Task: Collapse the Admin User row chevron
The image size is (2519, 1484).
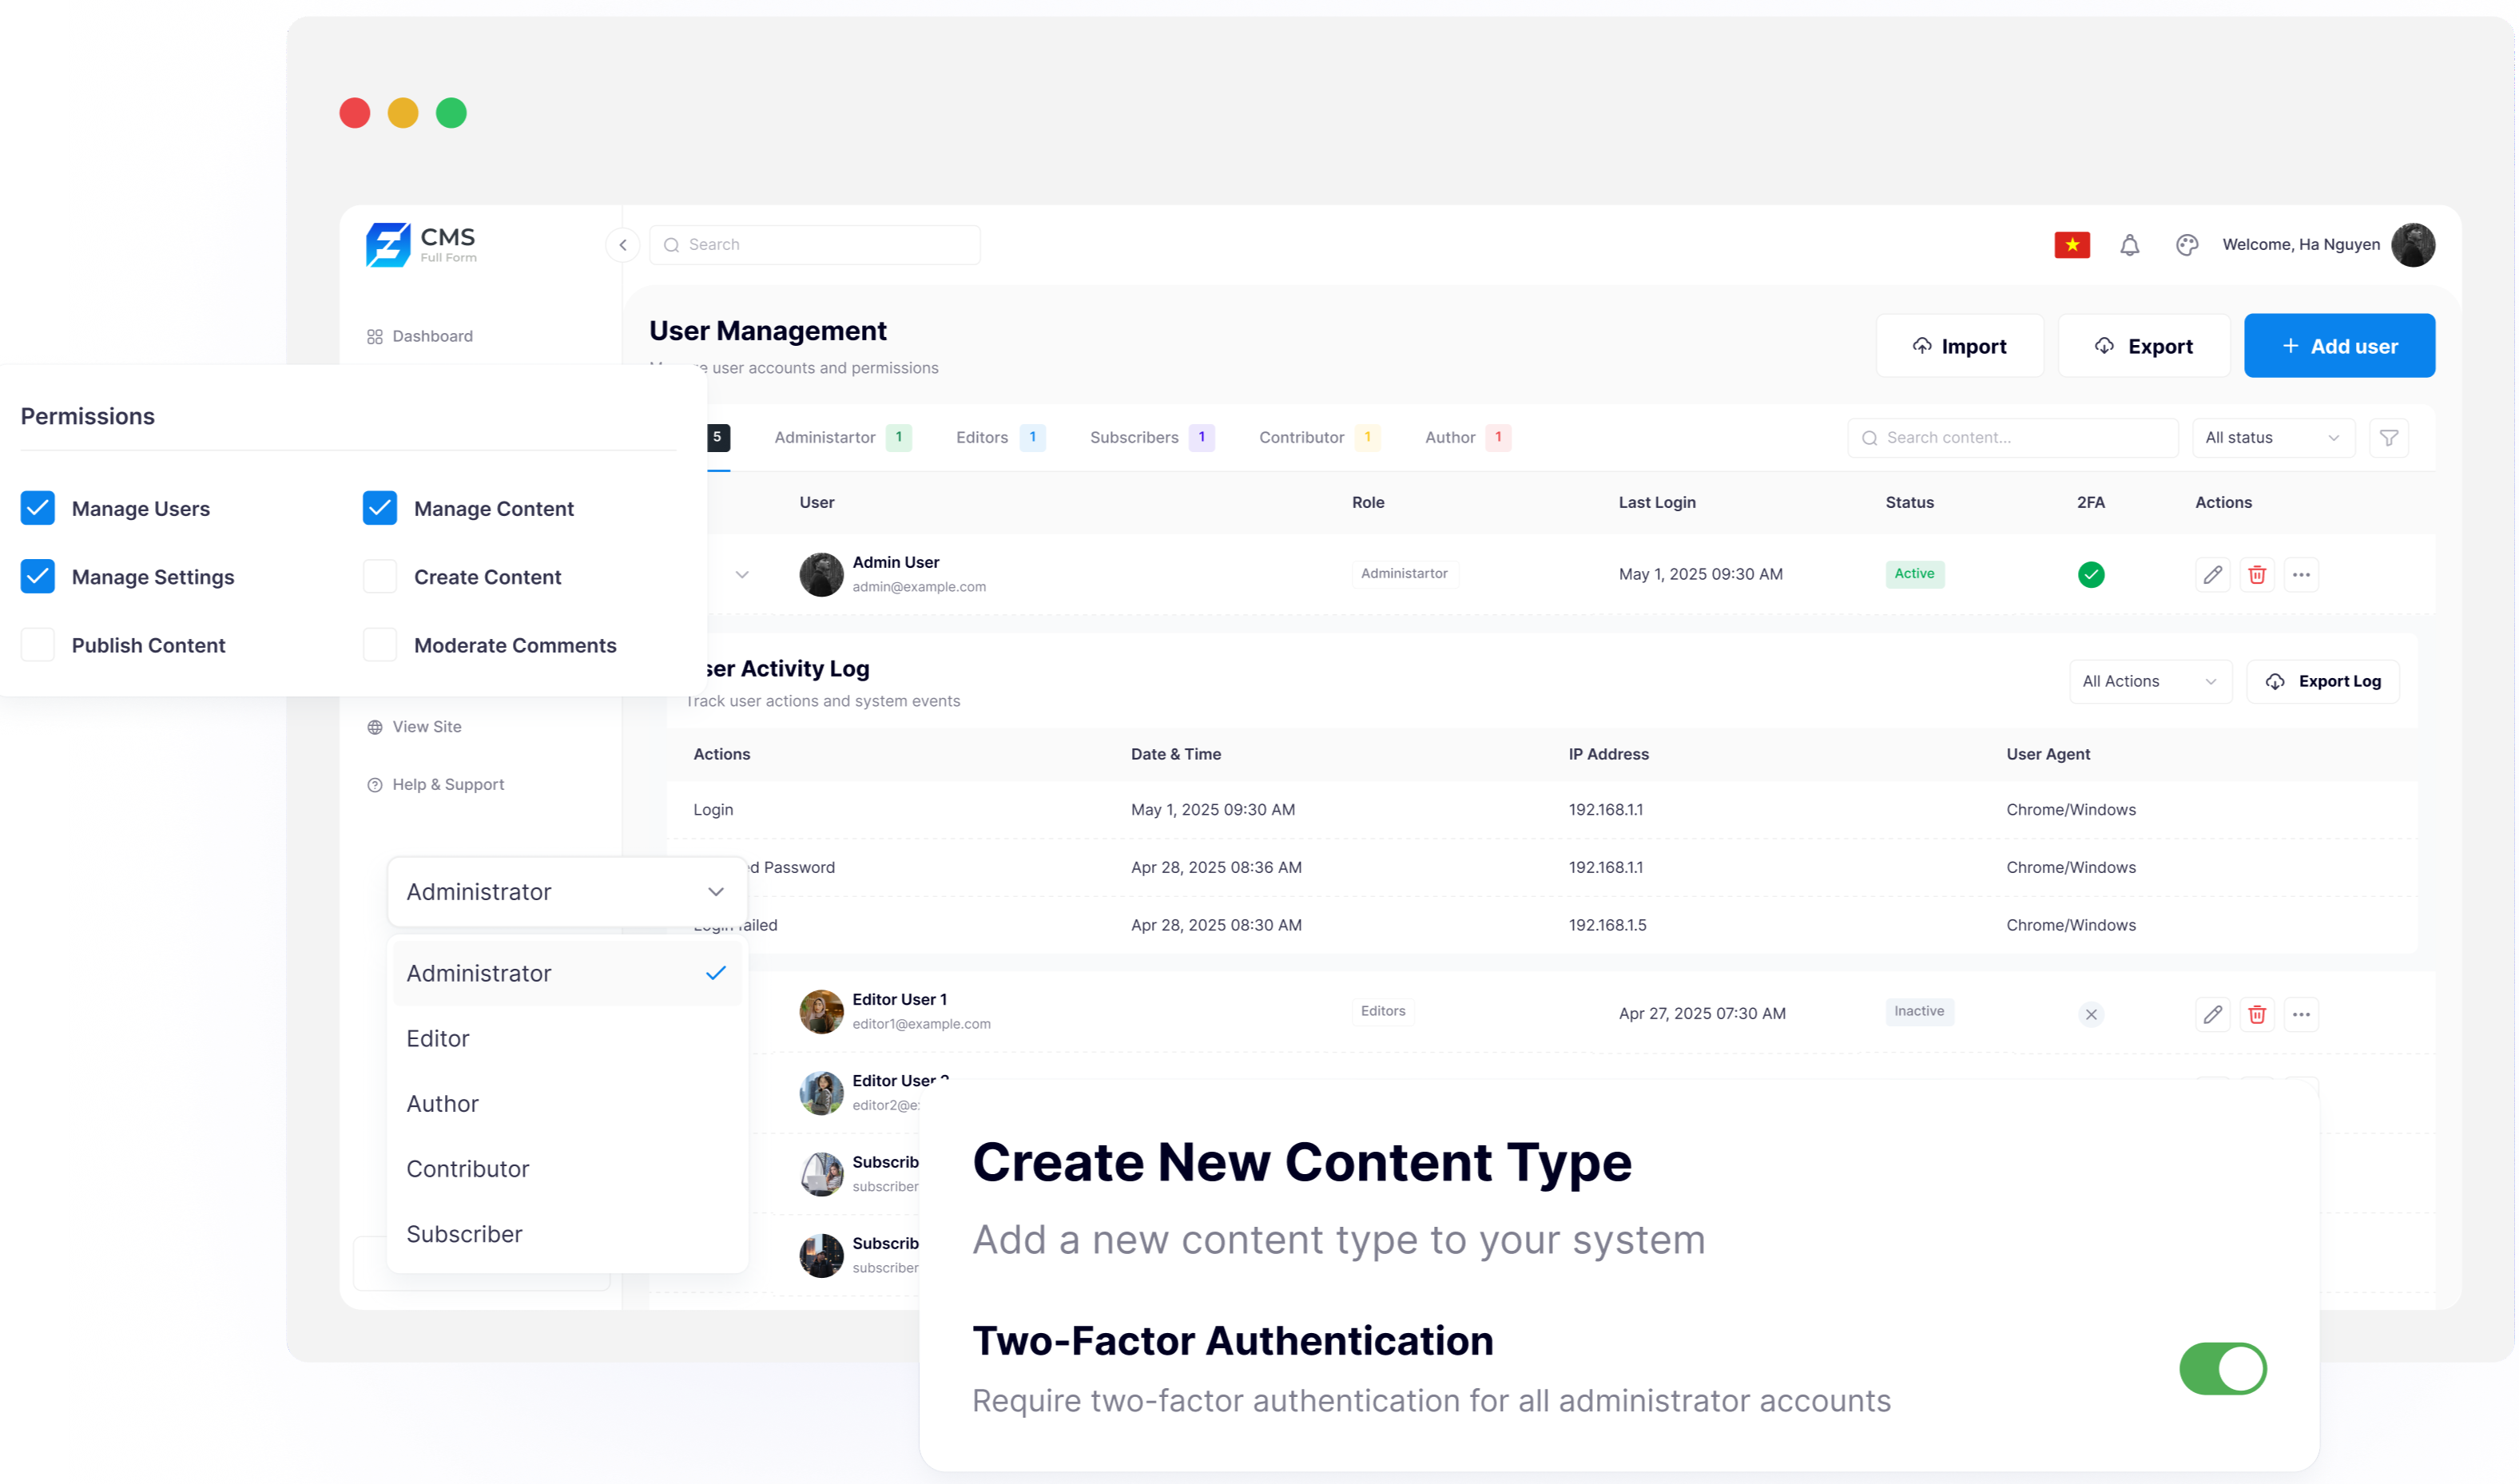Action: pos(742,575)
